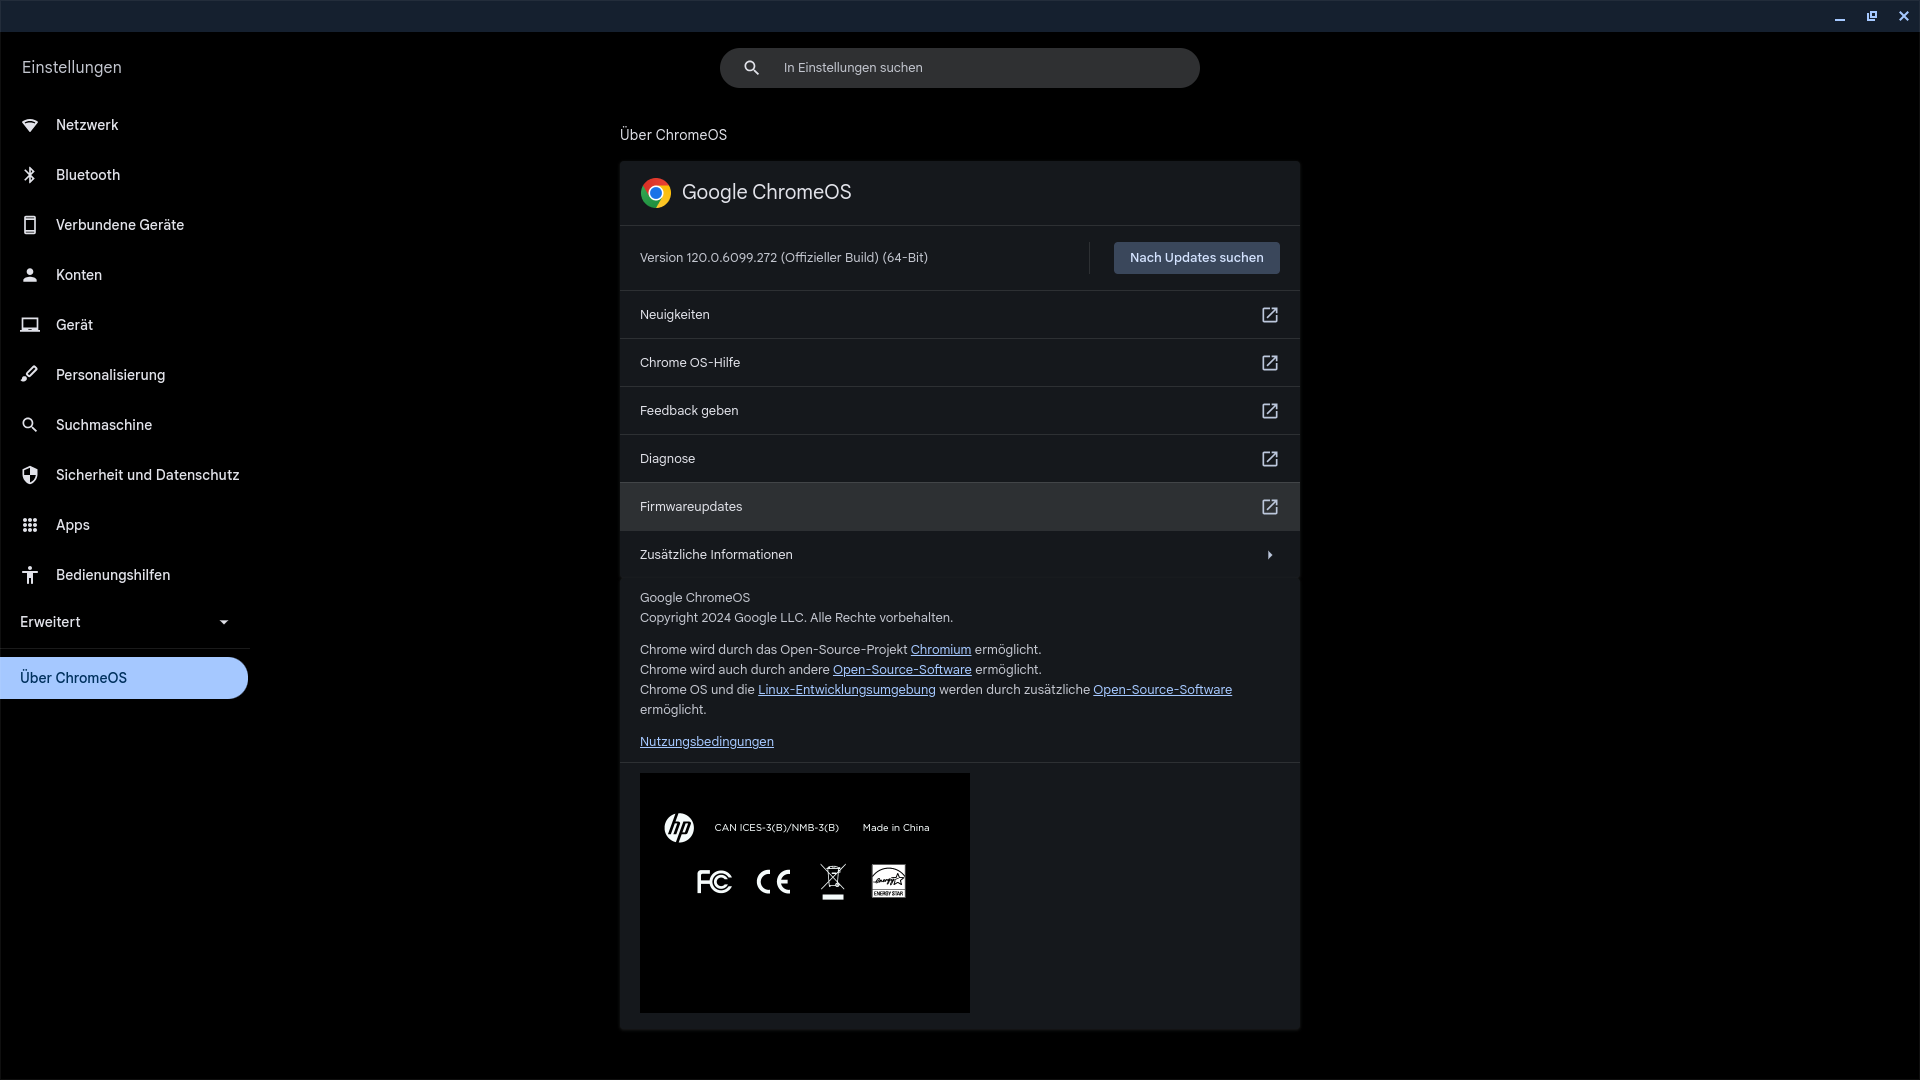Open the Chromium project link
This screenshot has width=1920, height=1080.
pyautogui.click(x=940, y=650)
